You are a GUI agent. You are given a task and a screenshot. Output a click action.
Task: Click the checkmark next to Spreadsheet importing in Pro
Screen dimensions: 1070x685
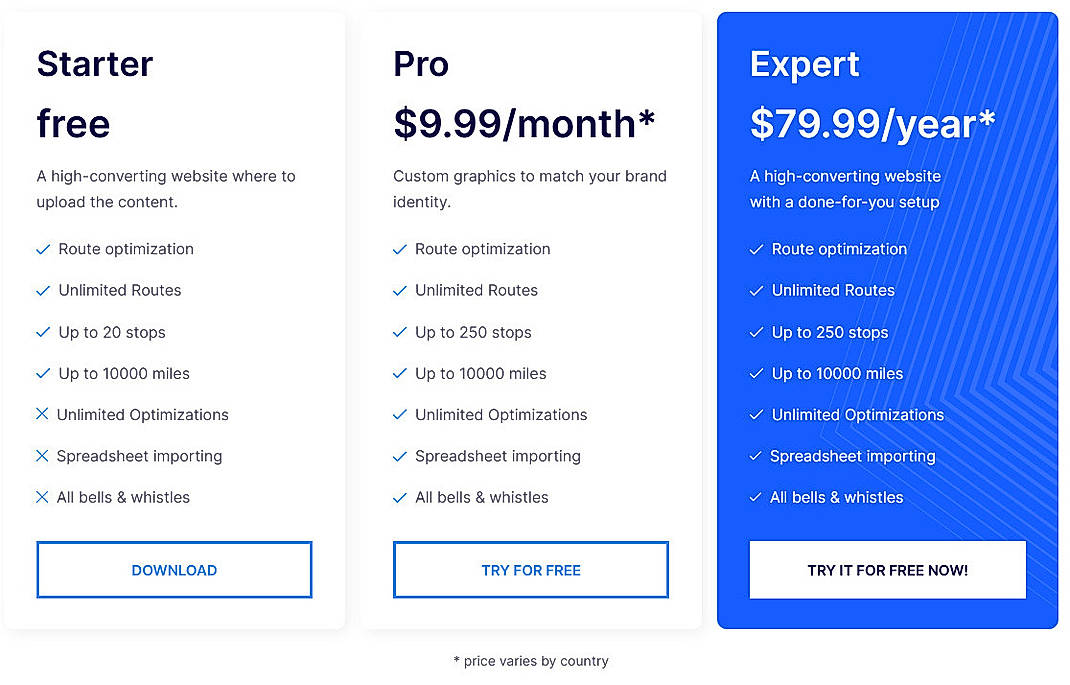click(x=400, y=456)
